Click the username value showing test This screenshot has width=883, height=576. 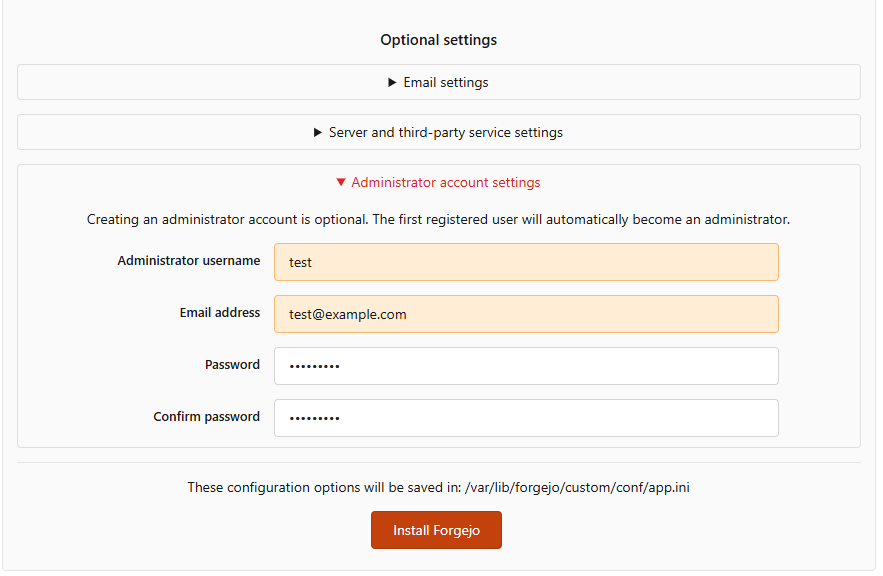[x=299, y=261]
